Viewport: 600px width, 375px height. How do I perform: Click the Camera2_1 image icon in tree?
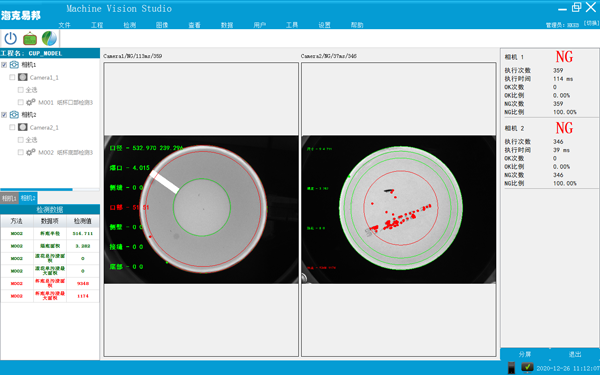point(23,127)
